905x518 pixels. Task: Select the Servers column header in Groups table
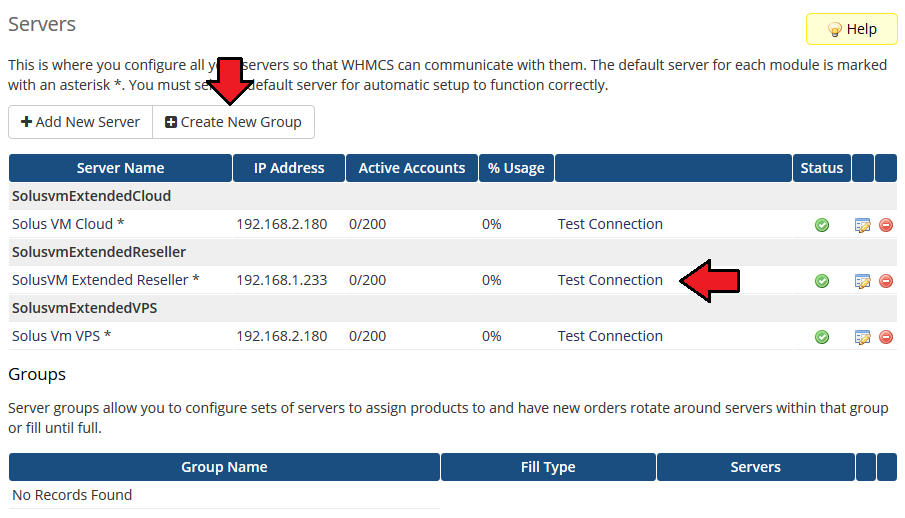tap(755, 467)
